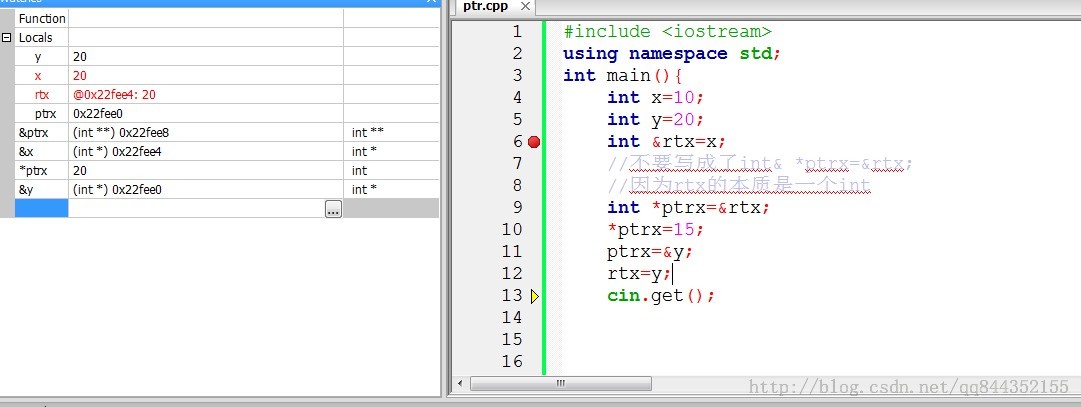Click value '@0x22fee4: 20' of rtx
1081x407 pixels.
coord(114,95)
